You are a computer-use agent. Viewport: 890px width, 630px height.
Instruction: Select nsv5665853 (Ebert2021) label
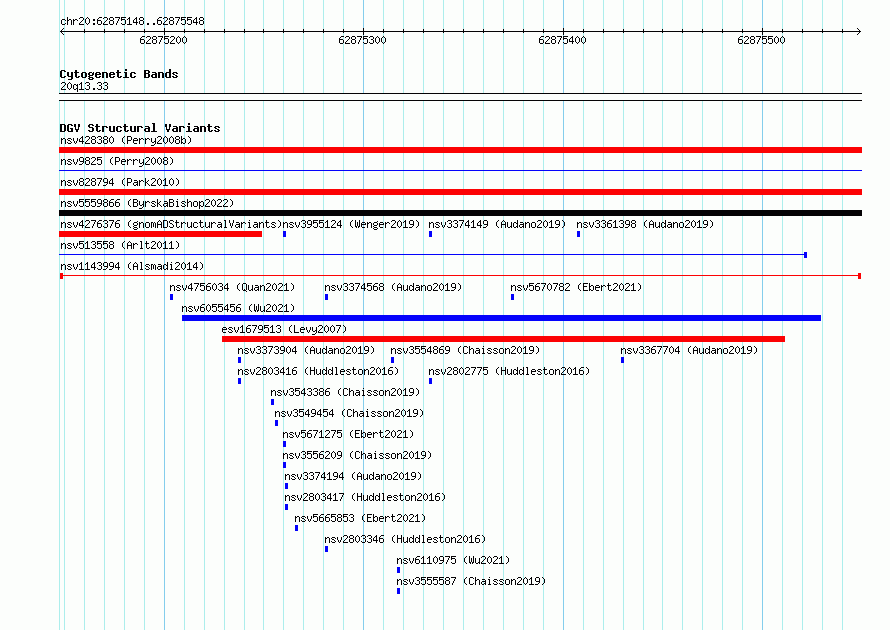360,518
